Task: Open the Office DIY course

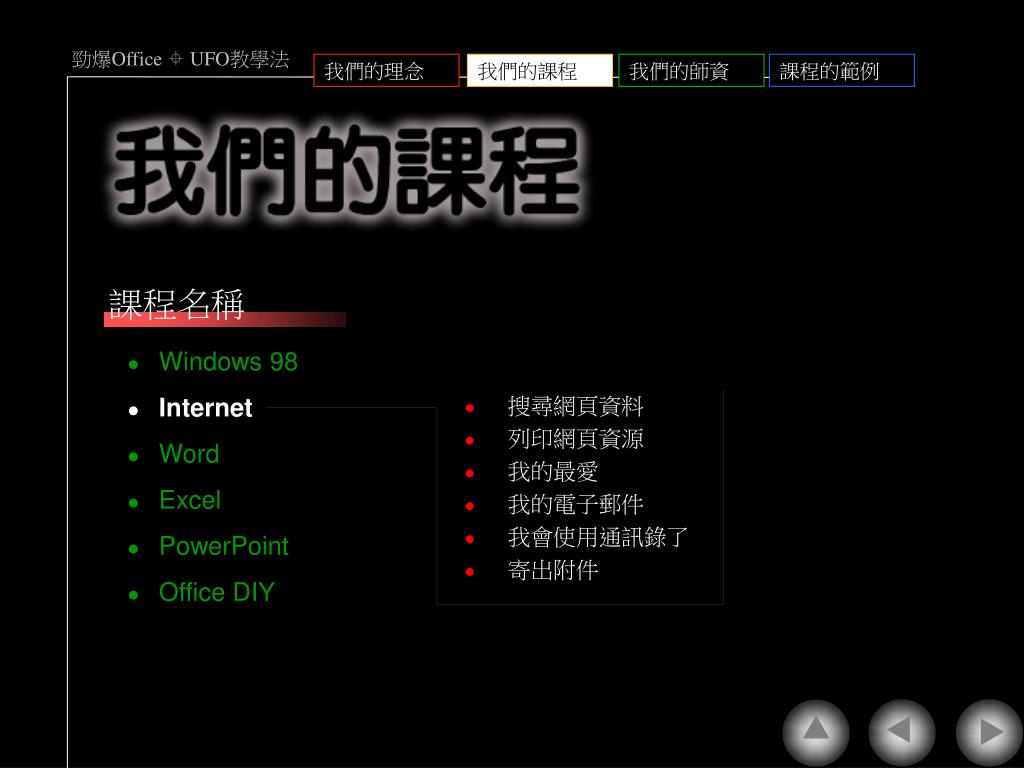Action: [x=216, y=592]
